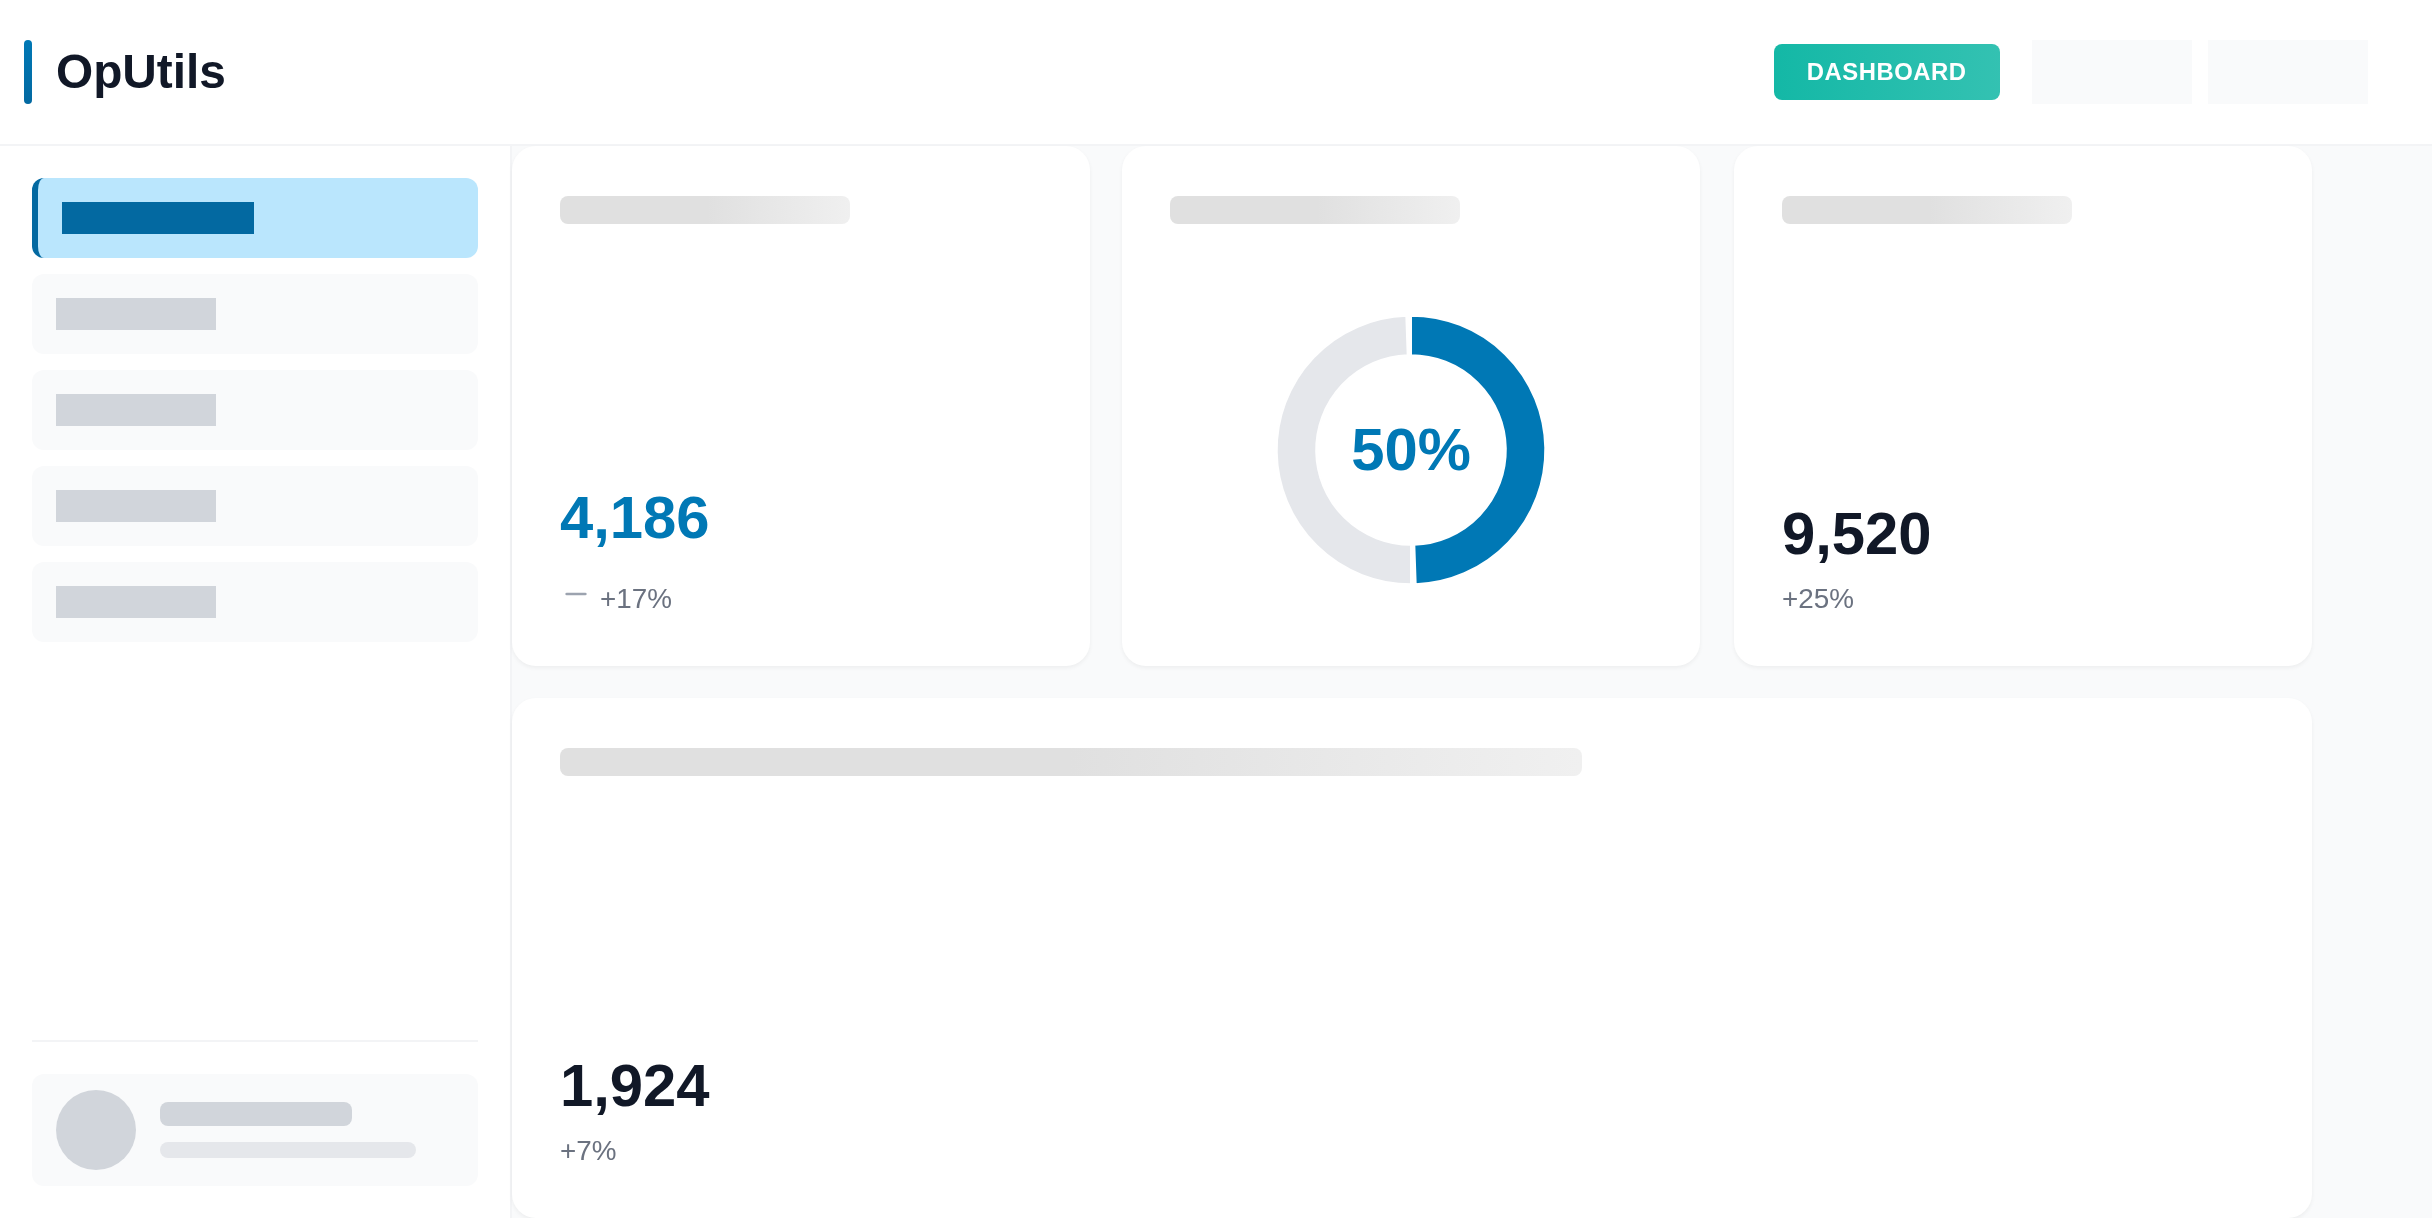Image resolution: width=2432 pixels, height=1218 pixels.
Task: Choose the fourth sidebar menu item
Action: [255, 506]
